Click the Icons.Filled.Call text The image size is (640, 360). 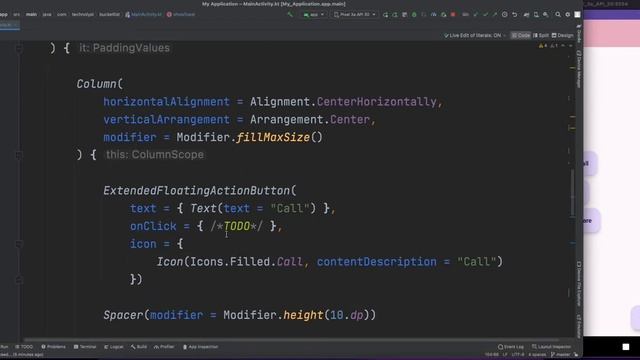click(247, 262)
